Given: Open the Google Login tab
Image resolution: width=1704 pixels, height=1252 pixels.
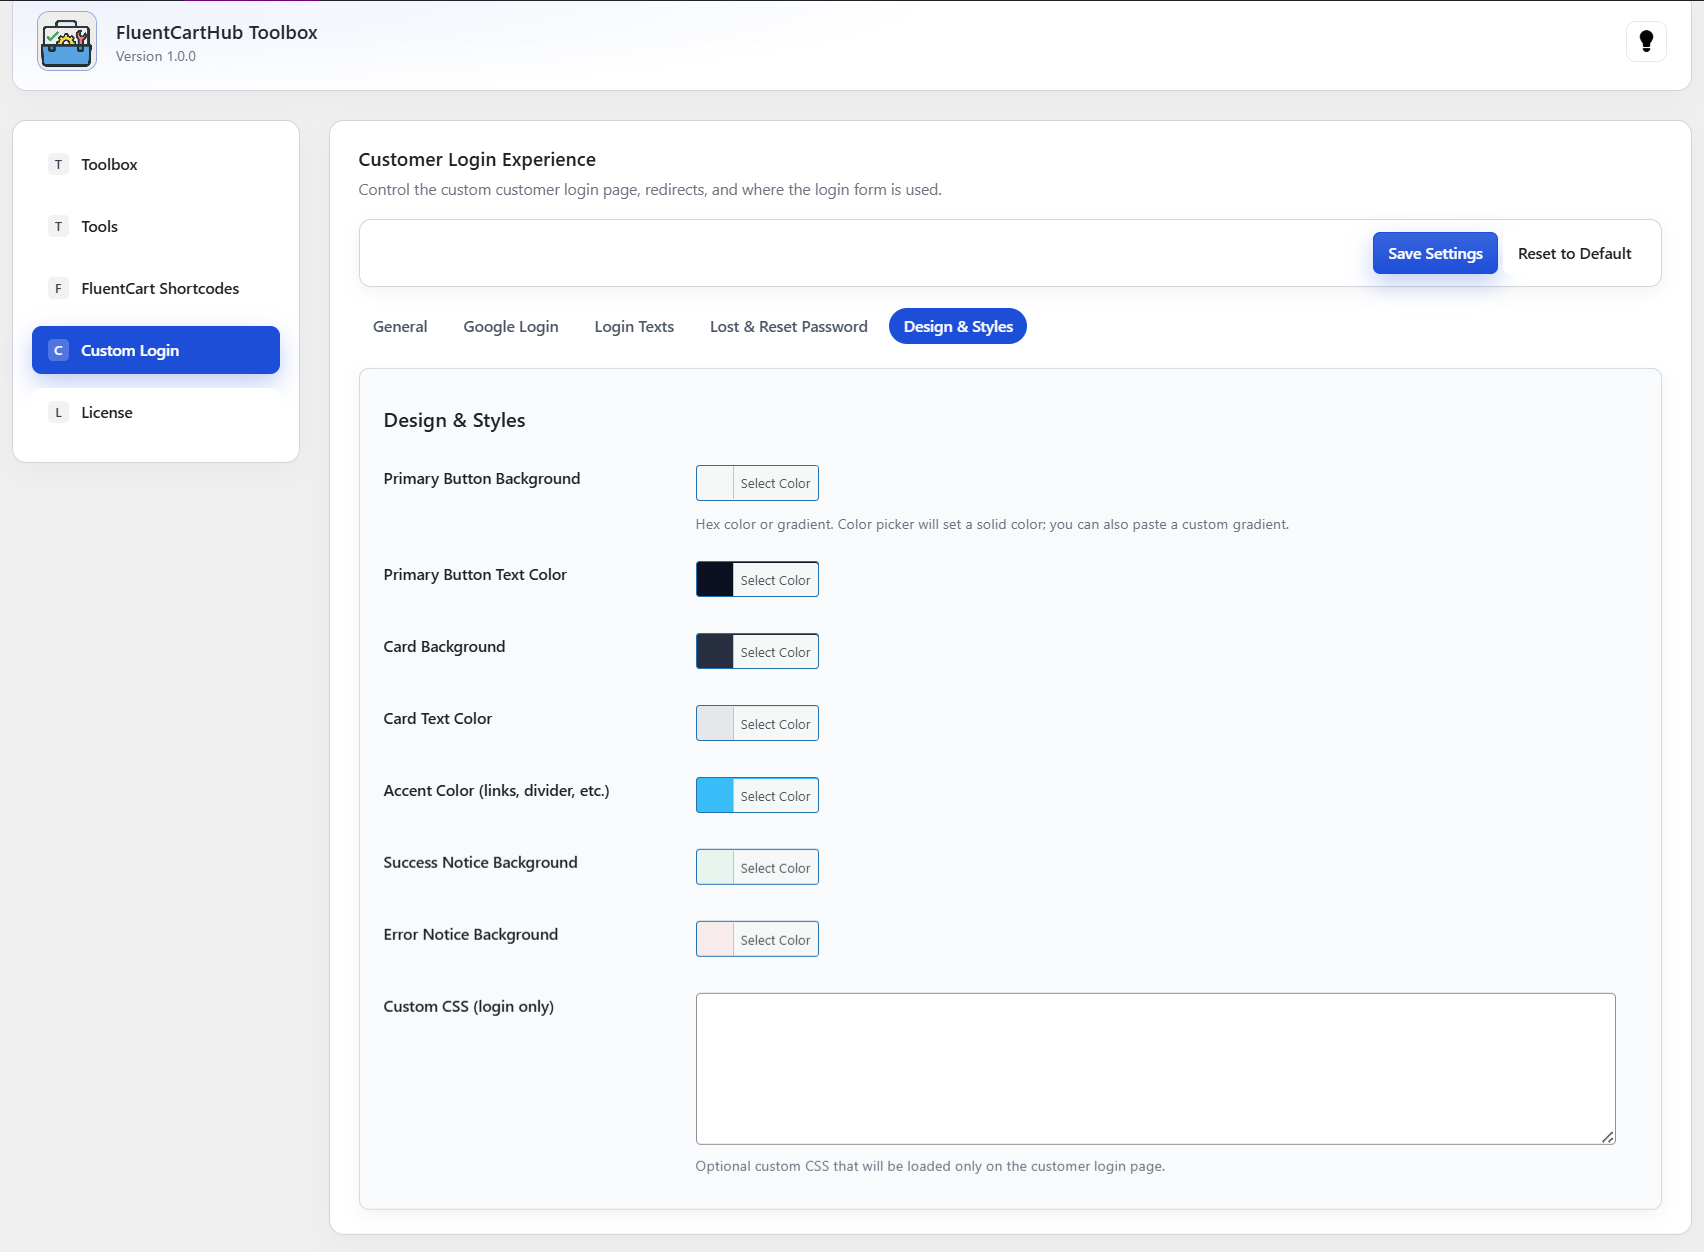Looking at the screenshot, I should (x=510, y=327).
